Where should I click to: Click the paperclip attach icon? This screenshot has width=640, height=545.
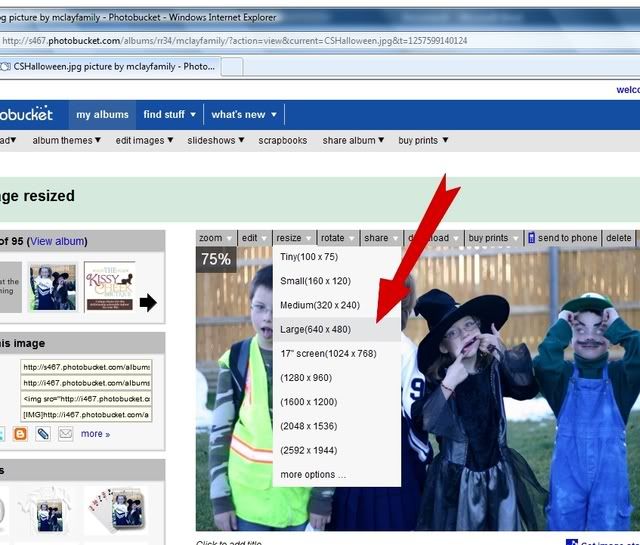pos(43,434)
